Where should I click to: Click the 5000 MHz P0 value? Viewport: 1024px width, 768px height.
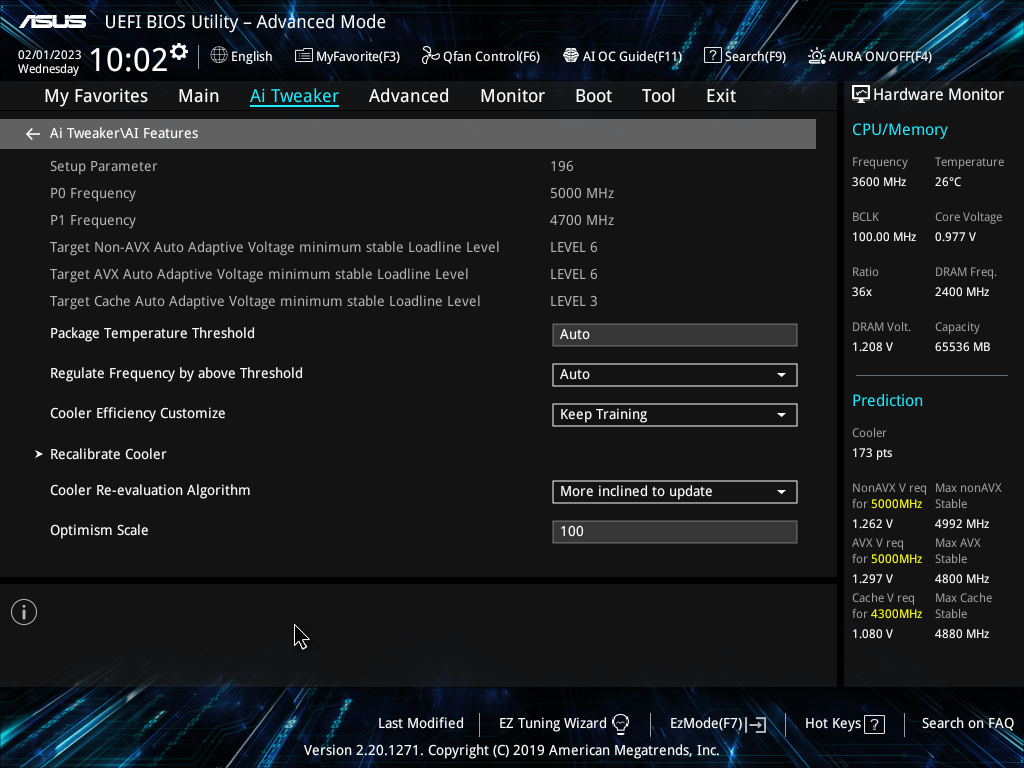click(582, 193)
